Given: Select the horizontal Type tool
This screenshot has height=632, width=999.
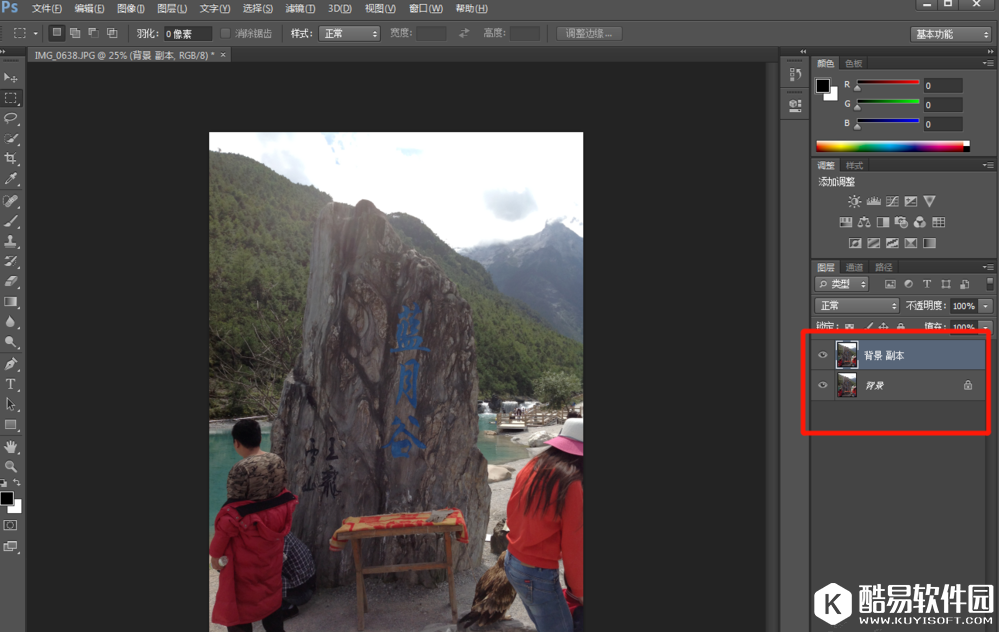Looking at the screenshot, I should point(11,384).
